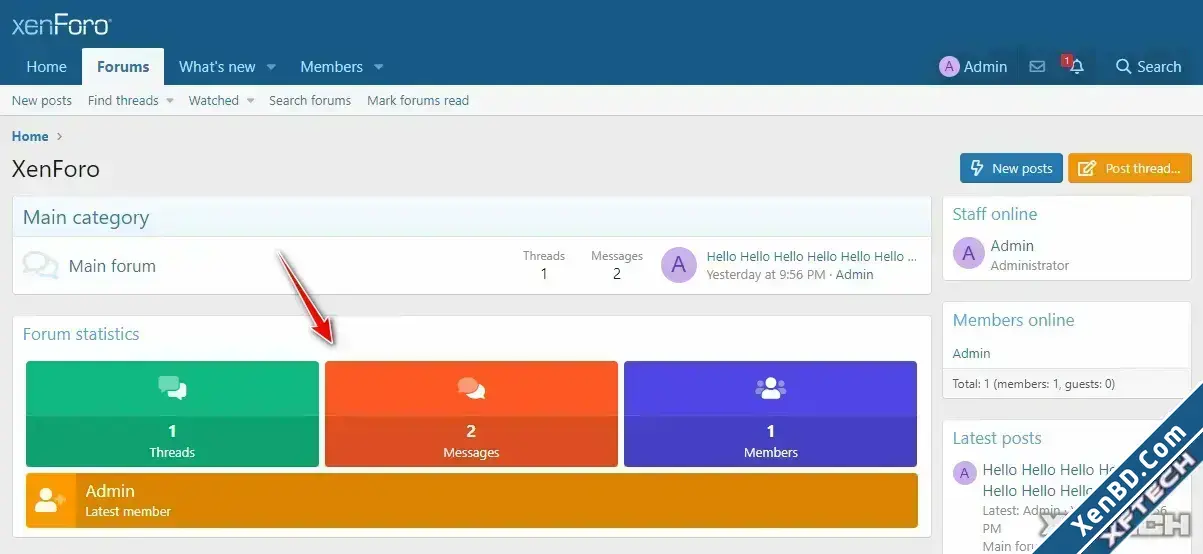Click the Admin avatar in navbar
Viewport: 1203px width, 554px height.
[x=949, y=67]
